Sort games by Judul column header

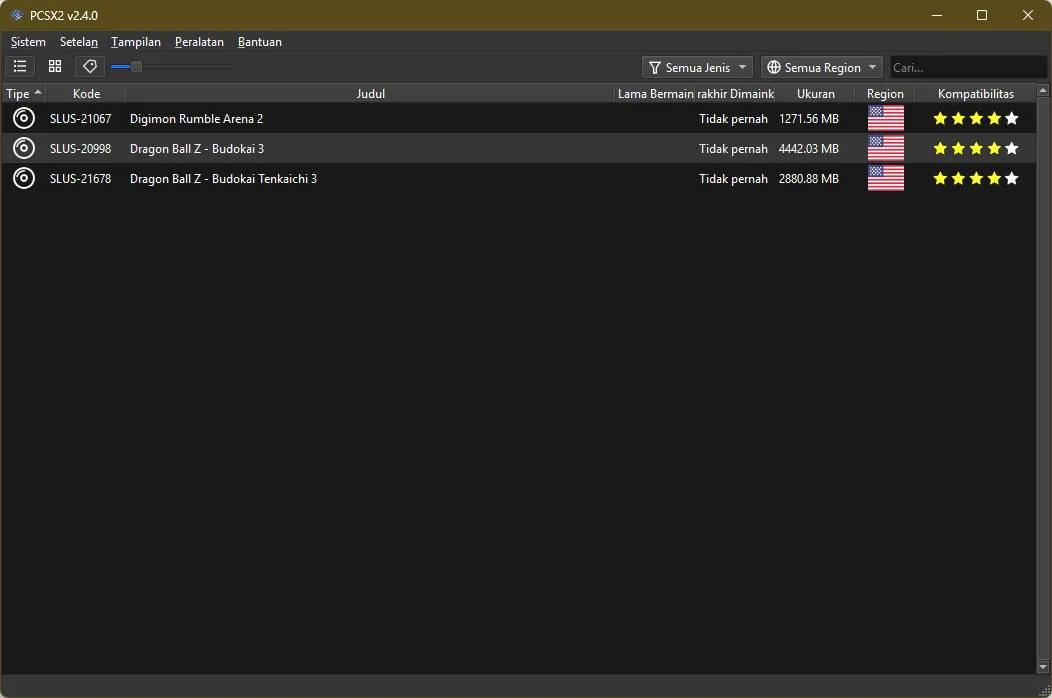[x=370, y=94]
